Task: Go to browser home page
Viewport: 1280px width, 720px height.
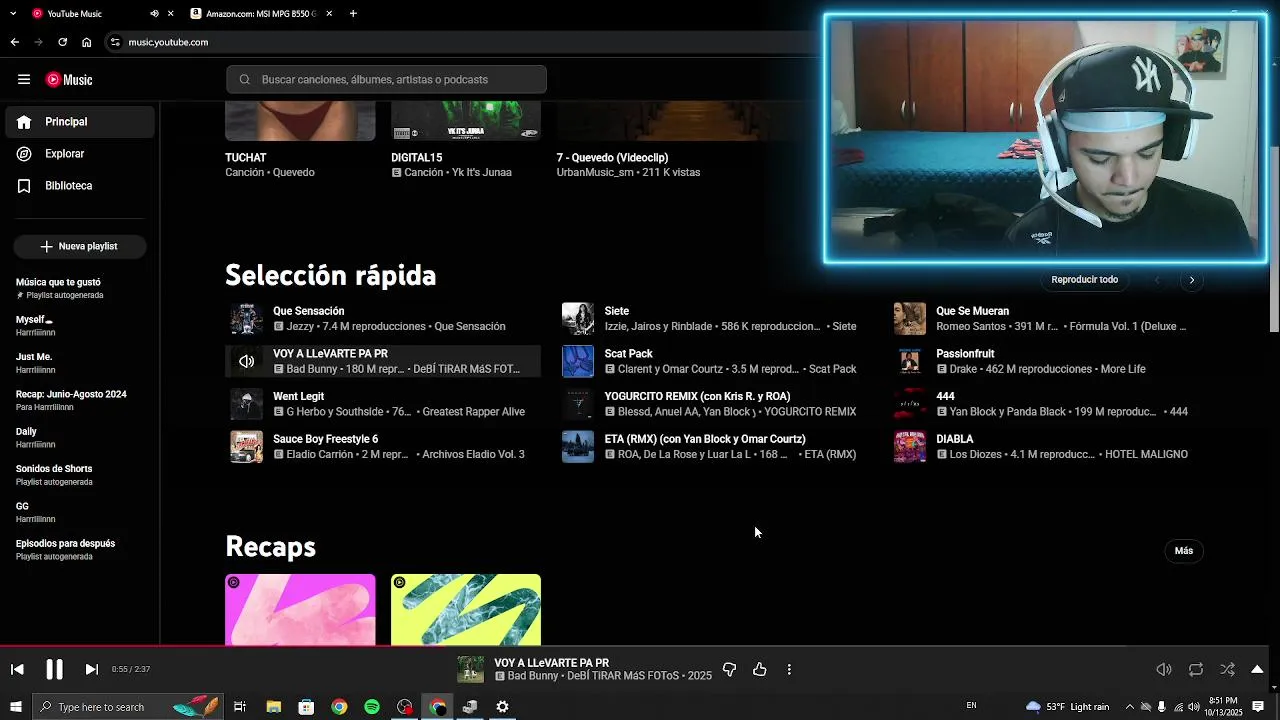Action: pos(87,42)
